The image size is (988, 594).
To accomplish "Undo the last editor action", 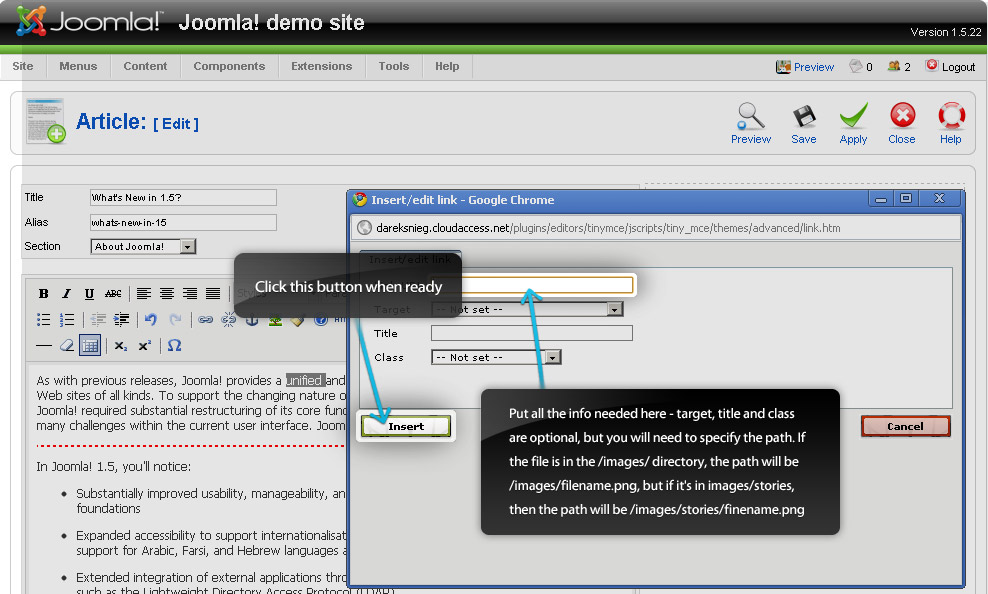I will (x=151, y=320).
